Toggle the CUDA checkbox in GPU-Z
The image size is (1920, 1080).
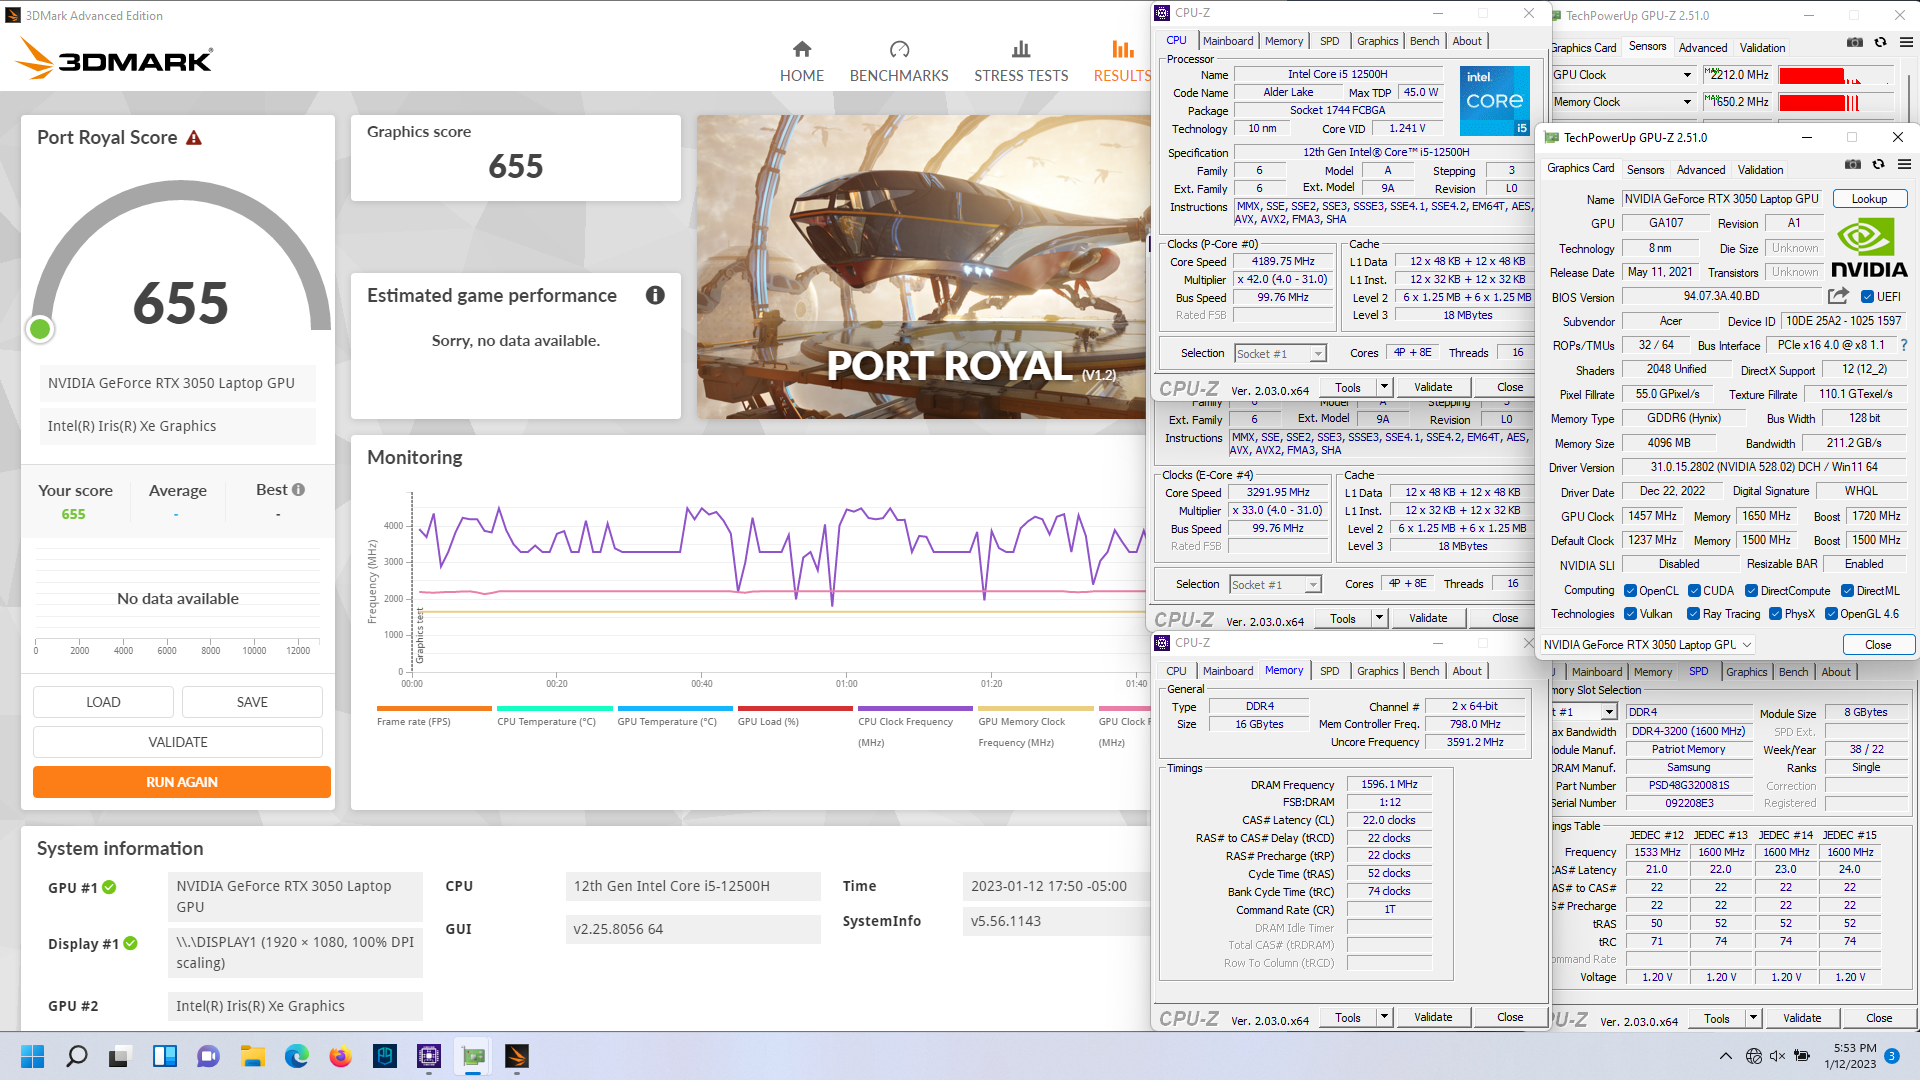[1694, 591]
